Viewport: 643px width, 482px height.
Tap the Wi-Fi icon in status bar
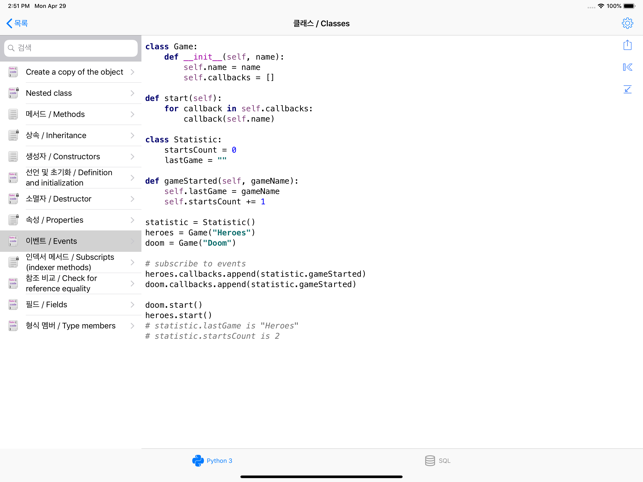601,6
